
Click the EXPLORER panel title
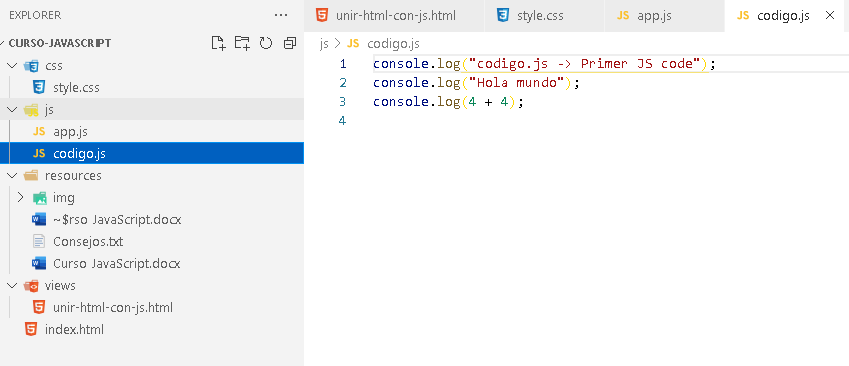[x=35, y=15]
